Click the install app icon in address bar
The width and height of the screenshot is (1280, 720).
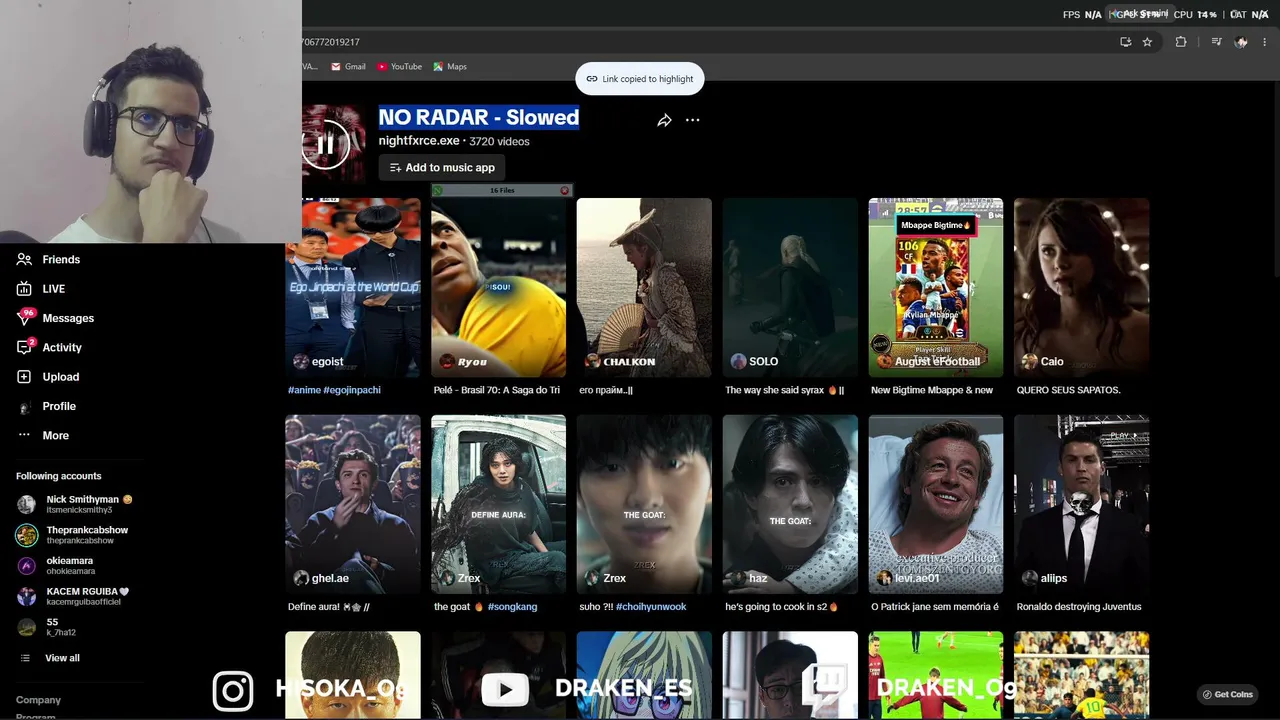coord(1125,42)
